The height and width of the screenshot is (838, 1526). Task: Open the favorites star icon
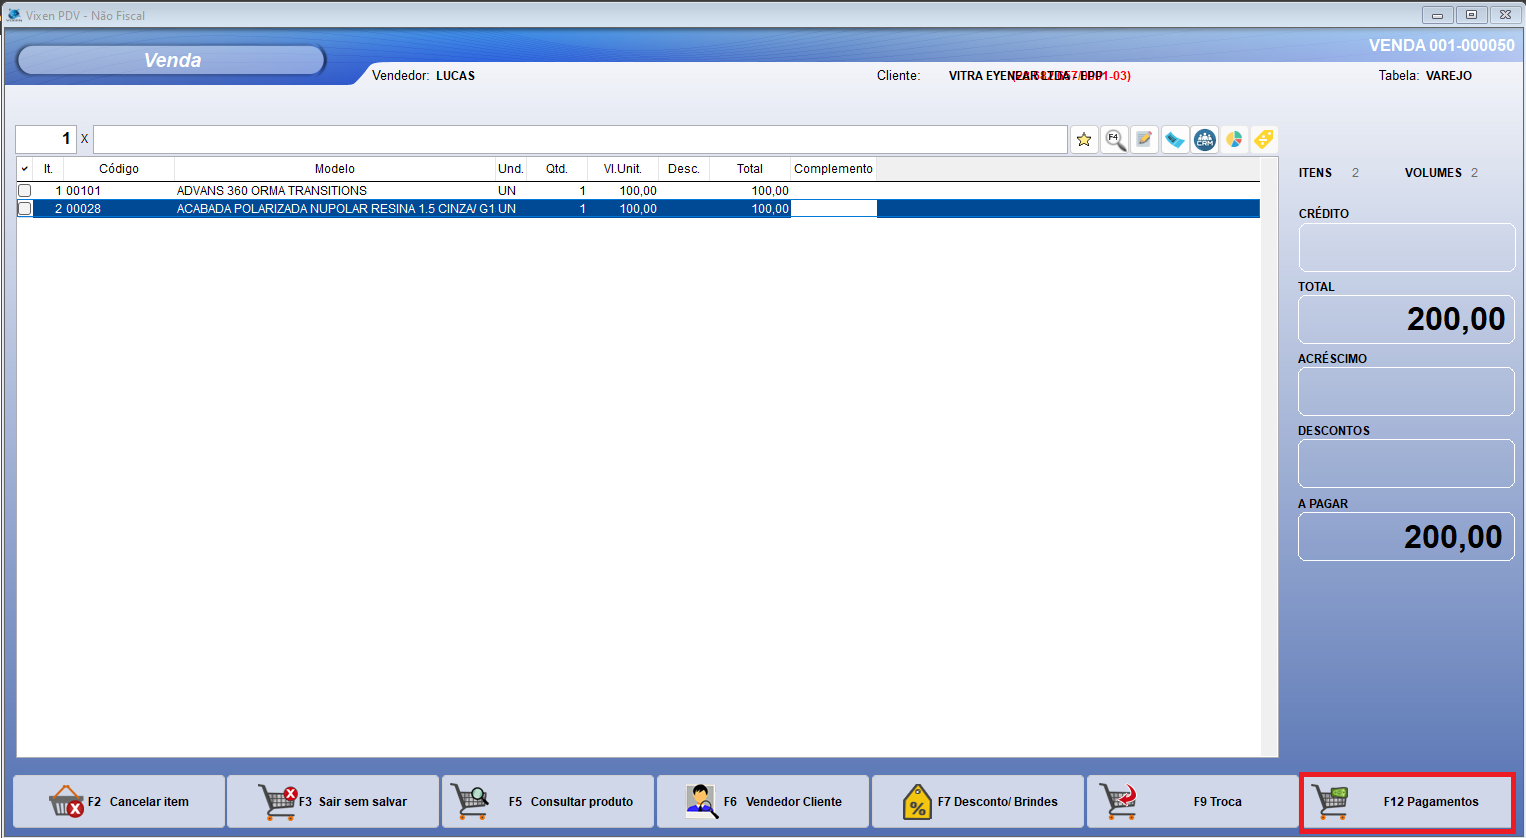[1084, 139]
